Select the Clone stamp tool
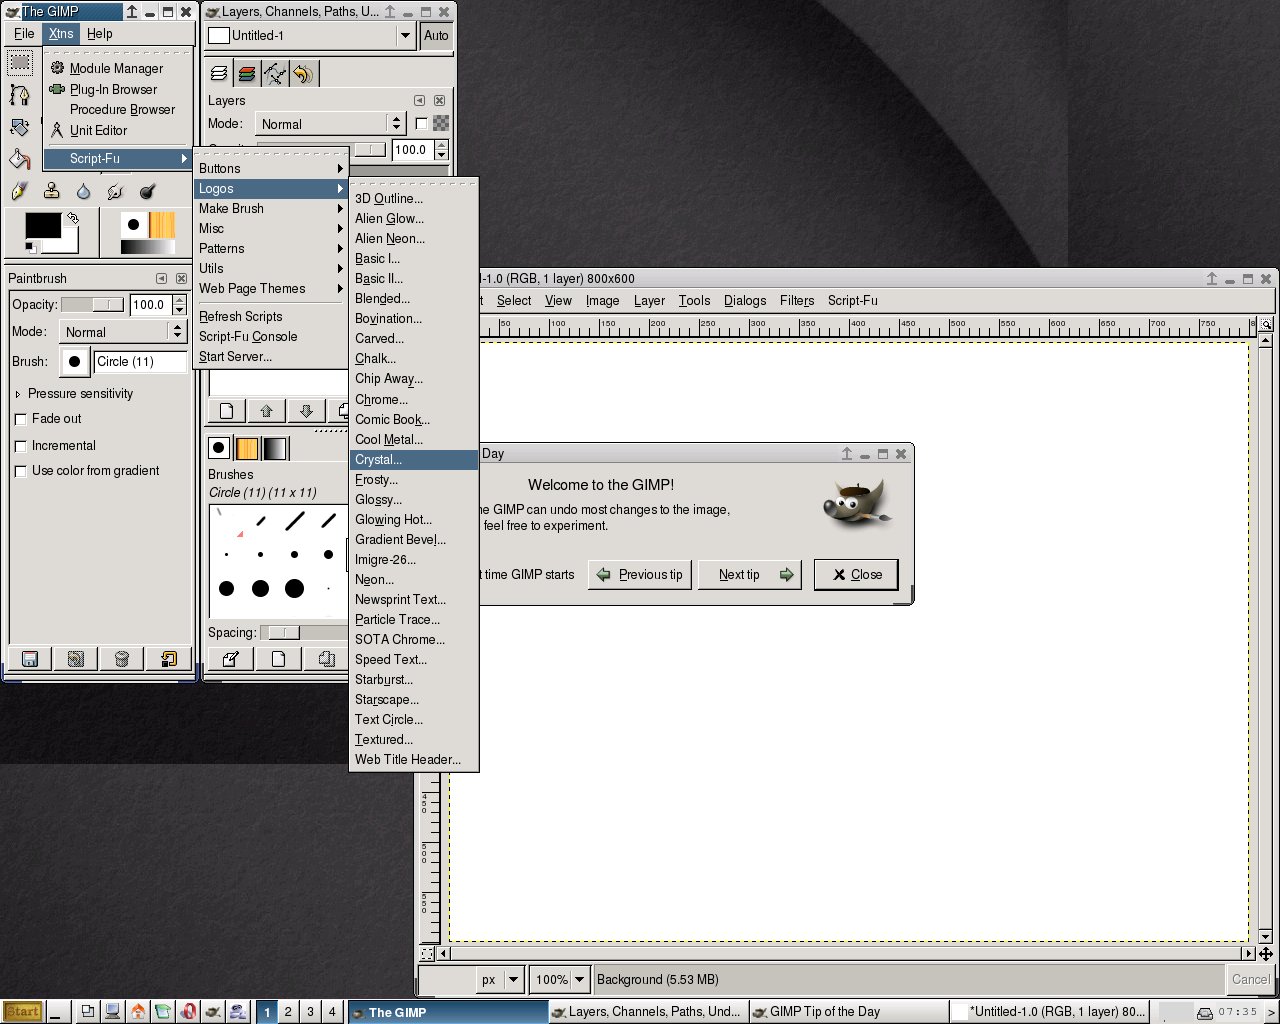 point(52,191)
